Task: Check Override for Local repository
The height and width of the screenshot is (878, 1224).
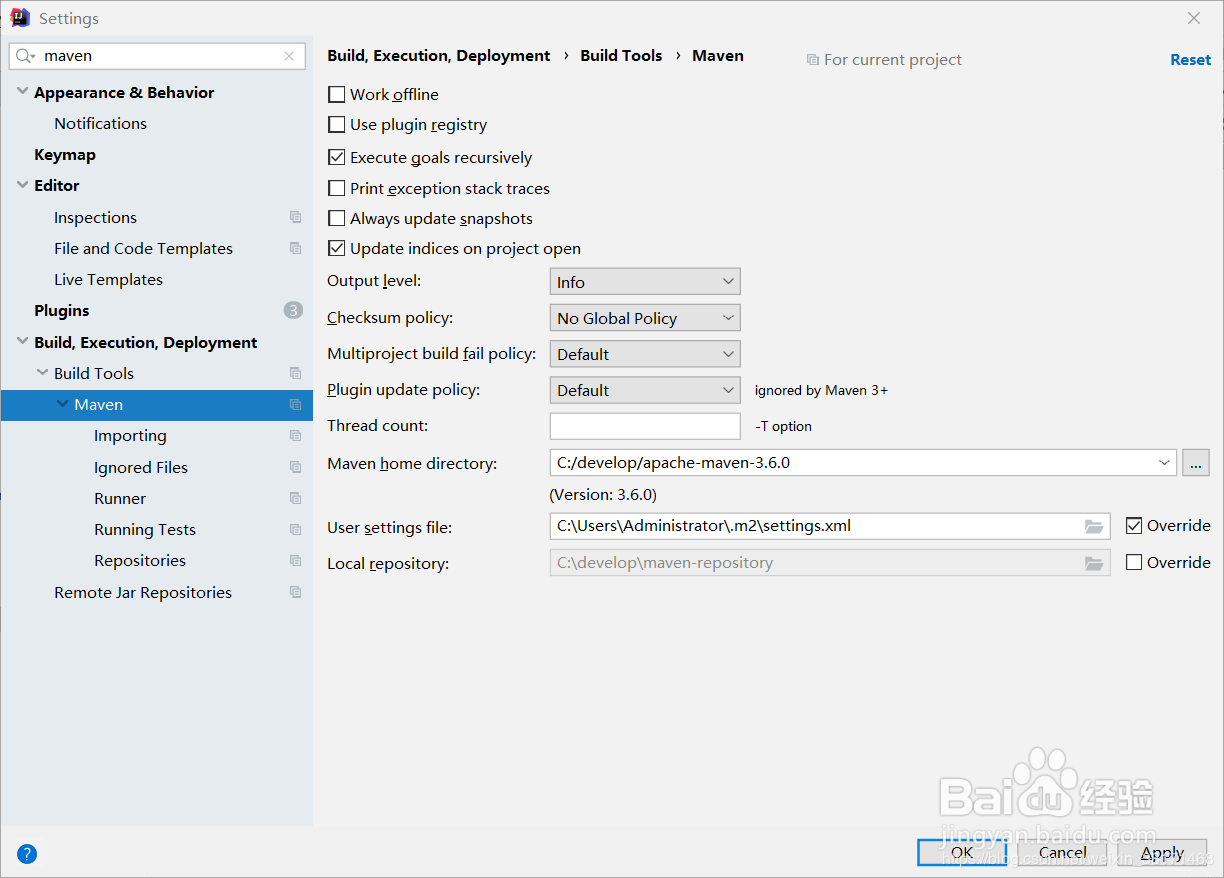Action: pyautogui.click(x=1134, y=562)
